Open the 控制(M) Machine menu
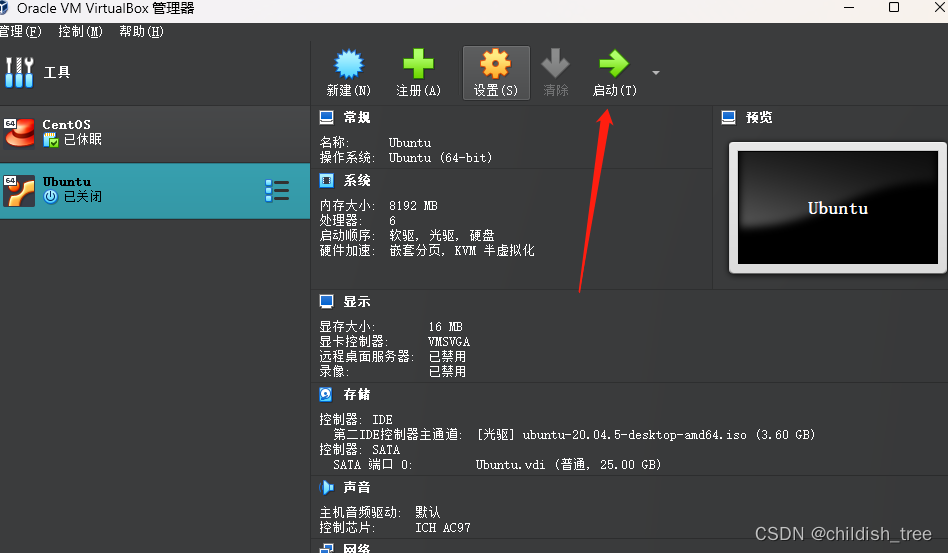 pyautogui.click(x=80, y=31)
